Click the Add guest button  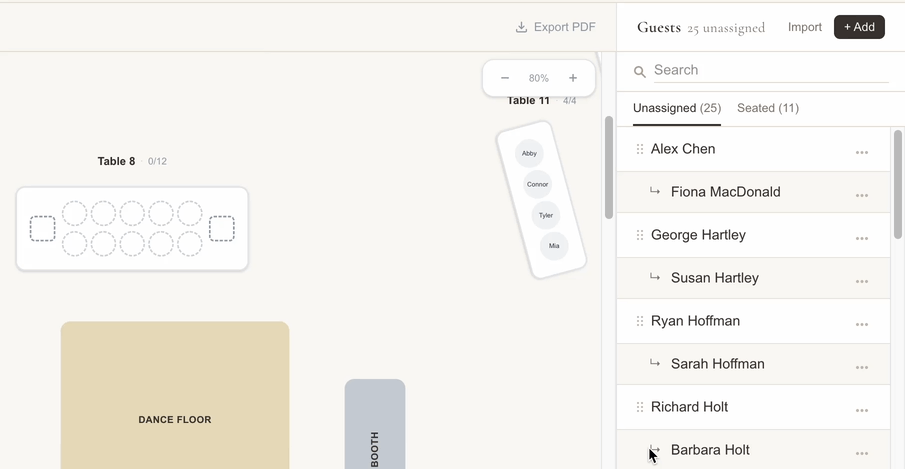coord(859,27)
